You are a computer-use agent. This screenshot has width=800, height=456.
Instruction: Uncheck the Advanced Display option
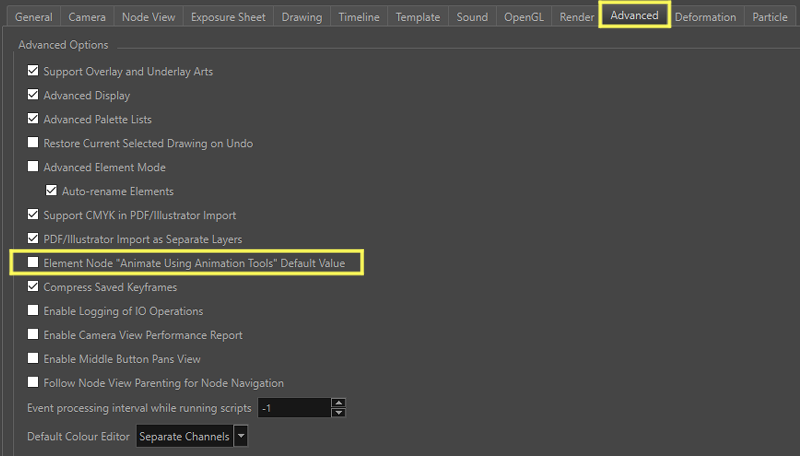[x=34, y=96]
